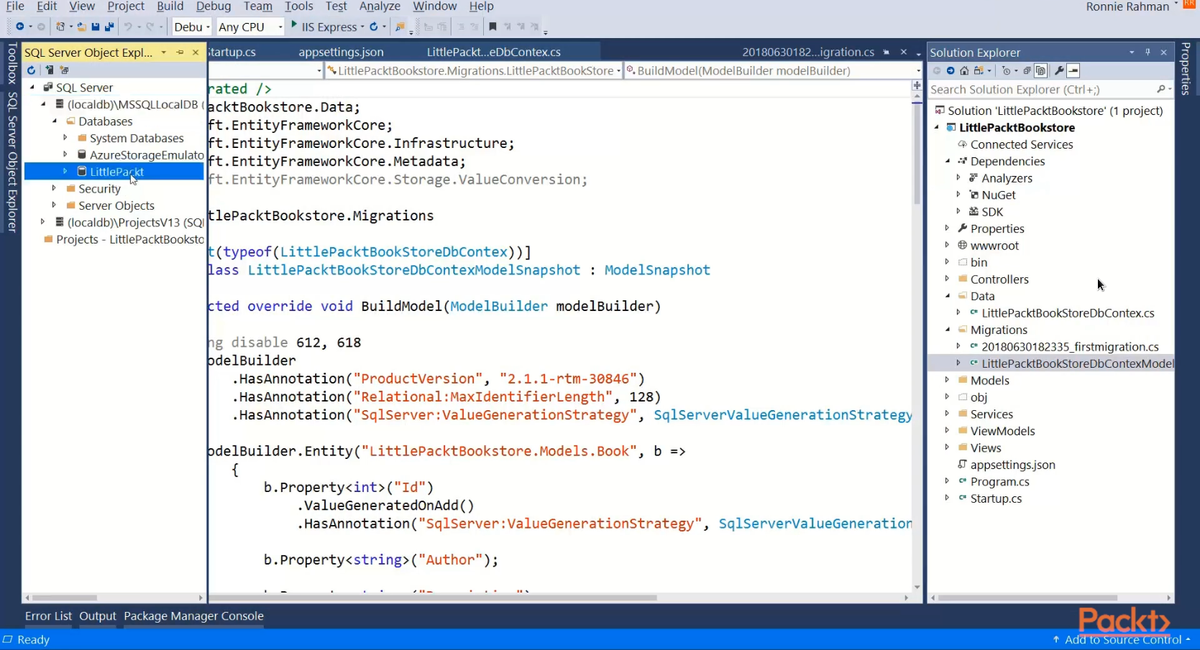Click into Search Solution Explorer field

[1040, 89]
